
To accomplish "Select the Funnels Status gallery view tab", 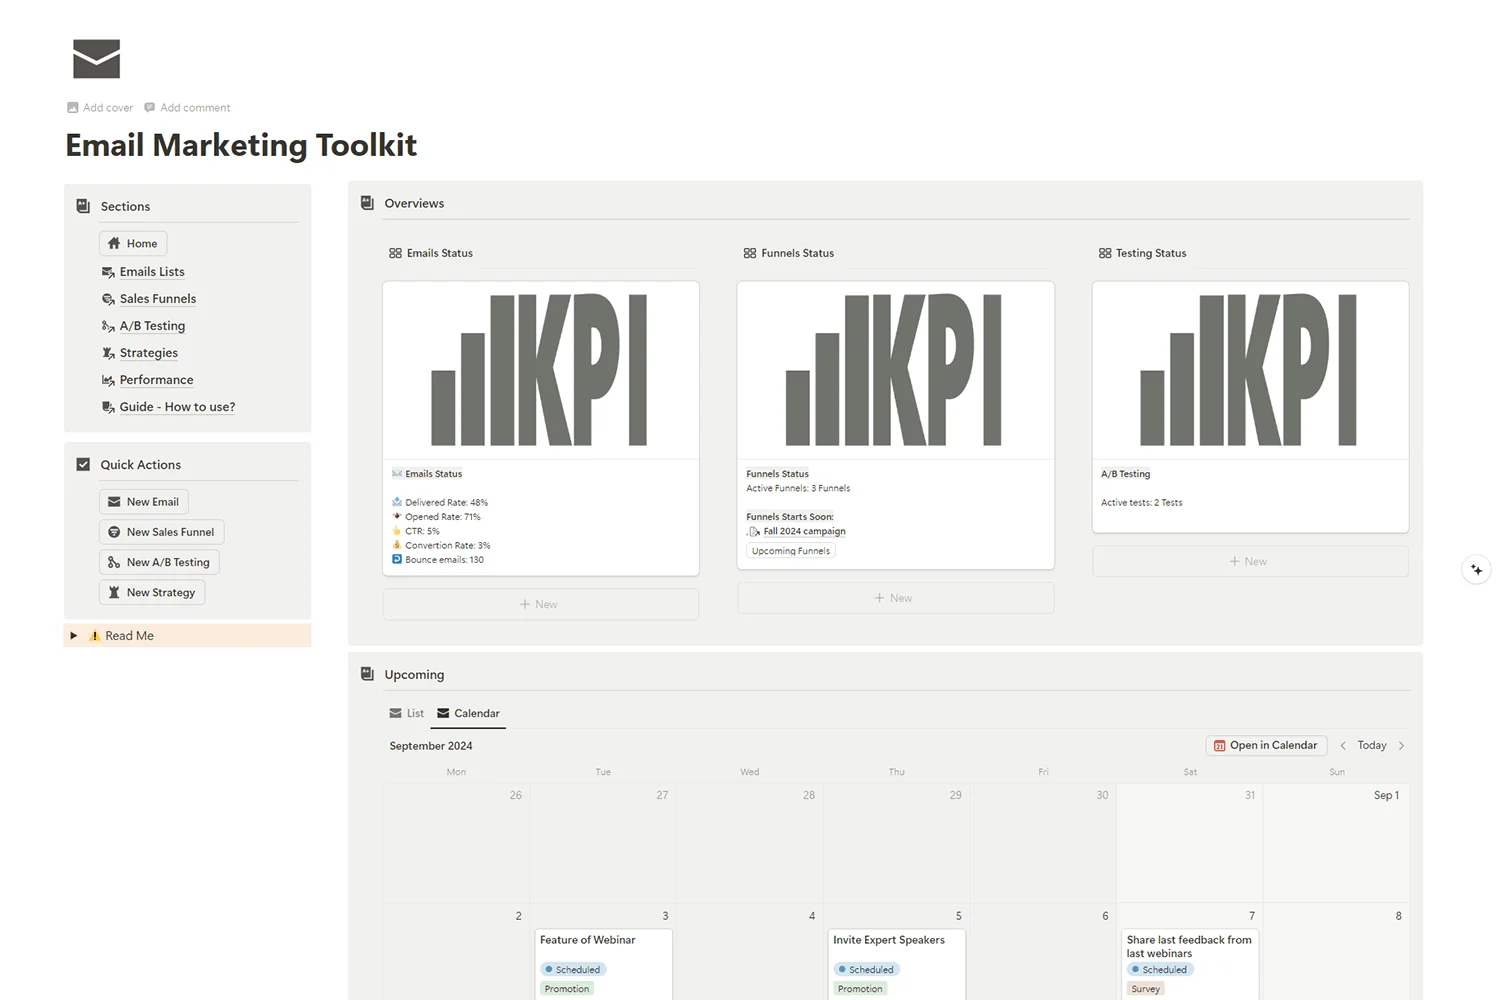I will (x=789, y=253).
